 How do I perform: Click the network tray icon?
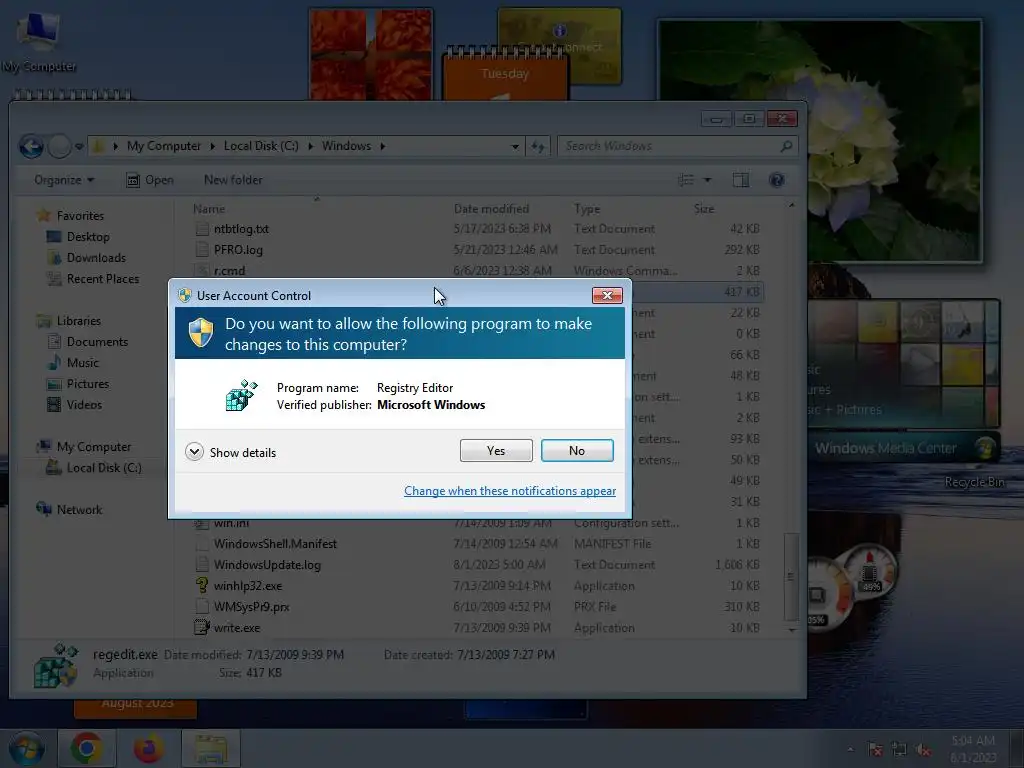pos(899,749)
